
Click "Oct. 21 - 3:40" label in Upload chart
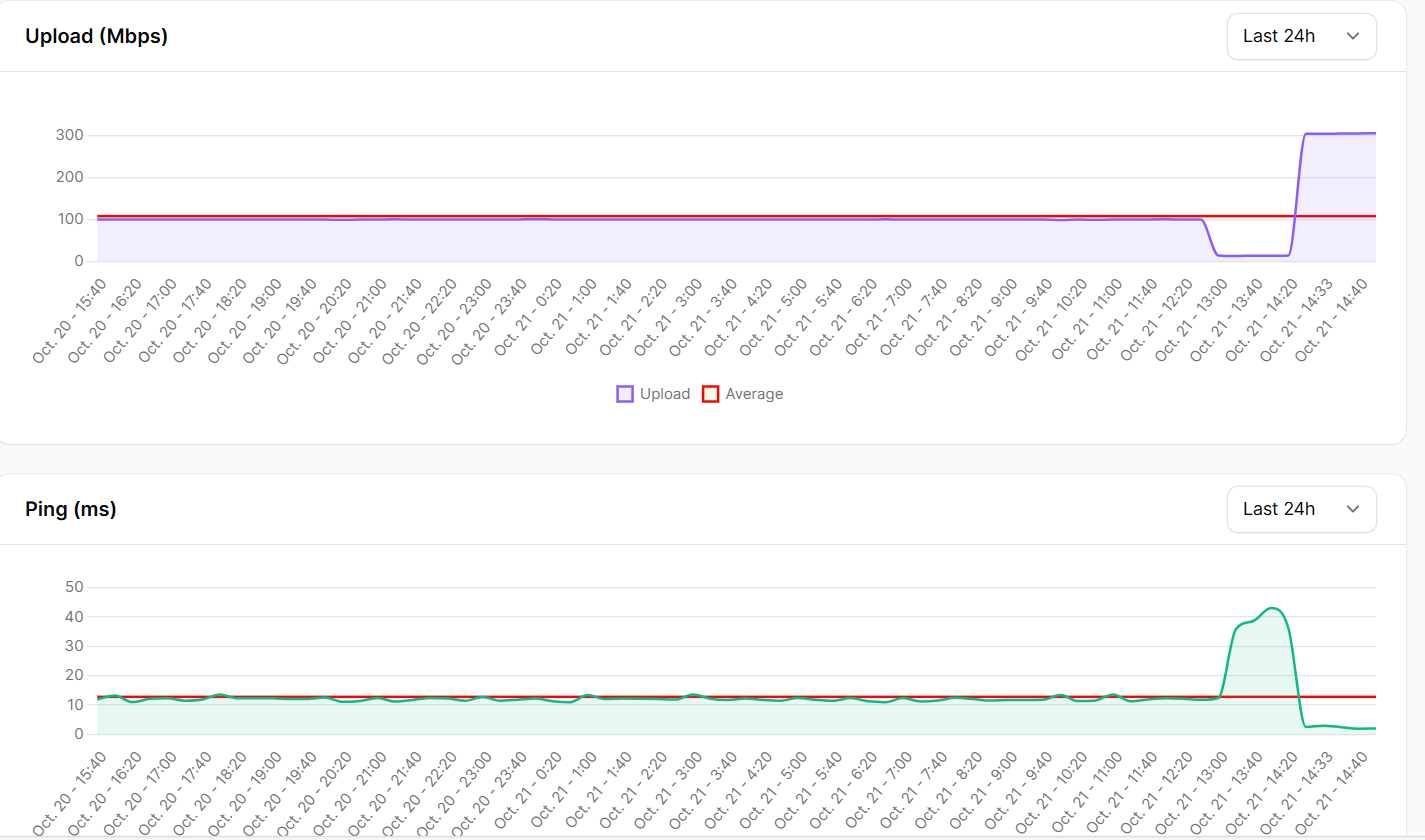click(x=702, y=314)
